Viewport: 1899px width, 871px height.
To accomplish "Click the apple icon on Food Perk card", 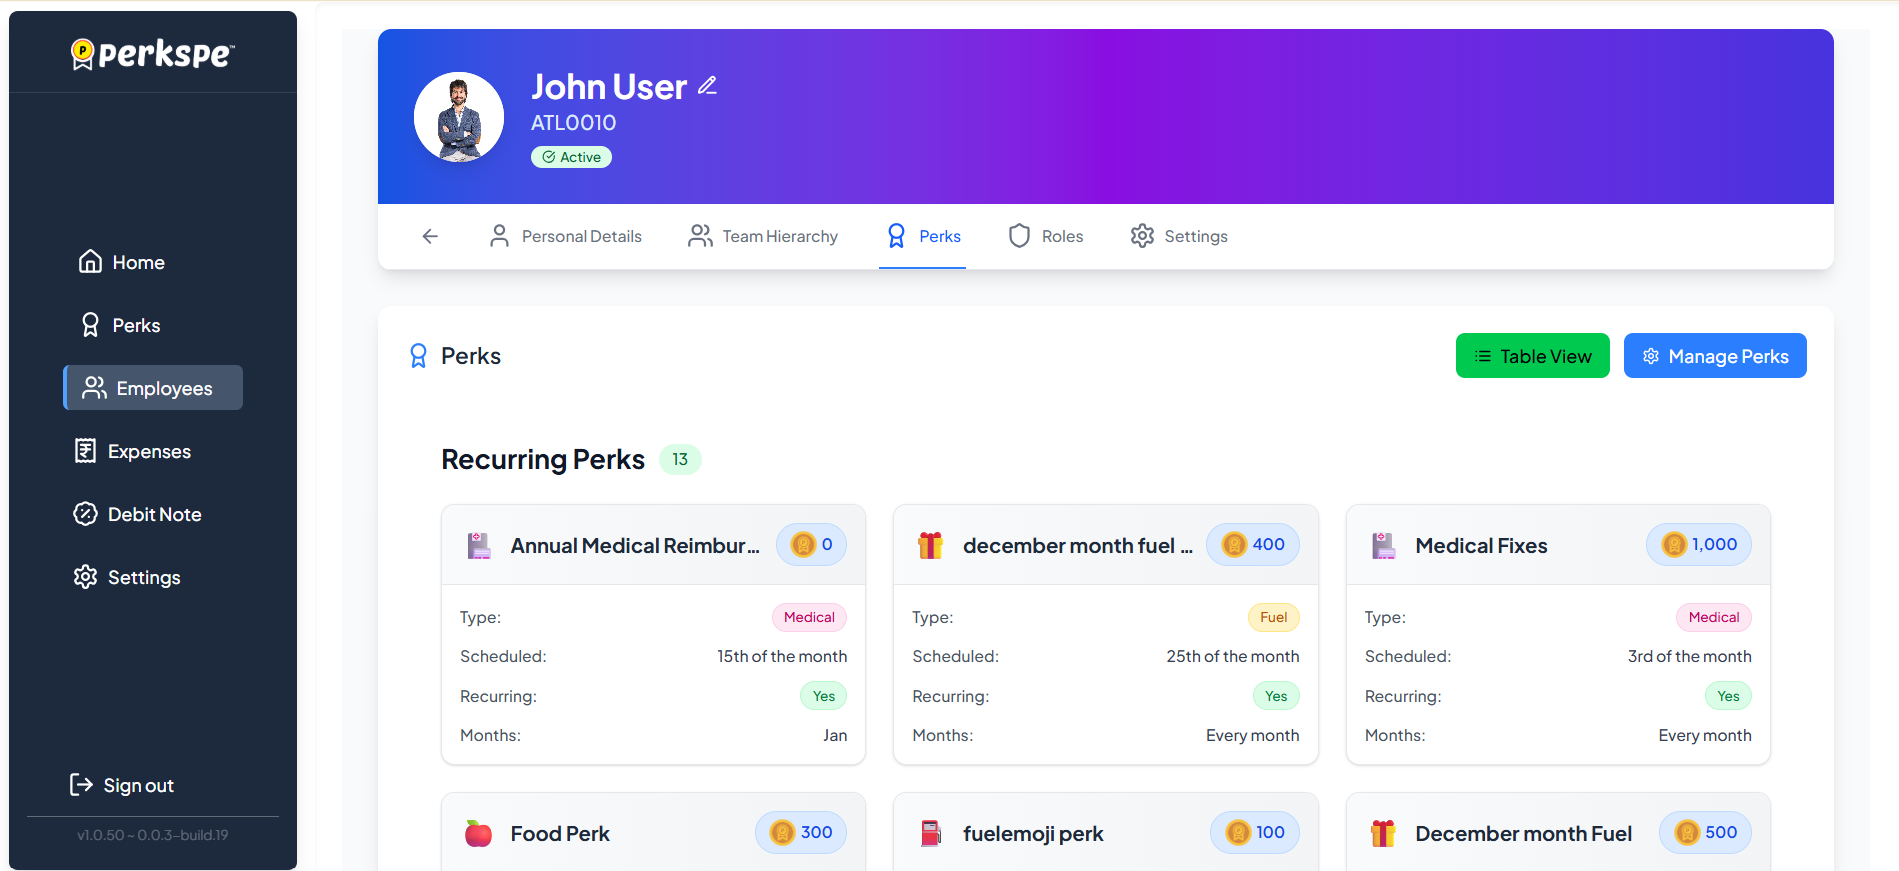I will [478, 833].
